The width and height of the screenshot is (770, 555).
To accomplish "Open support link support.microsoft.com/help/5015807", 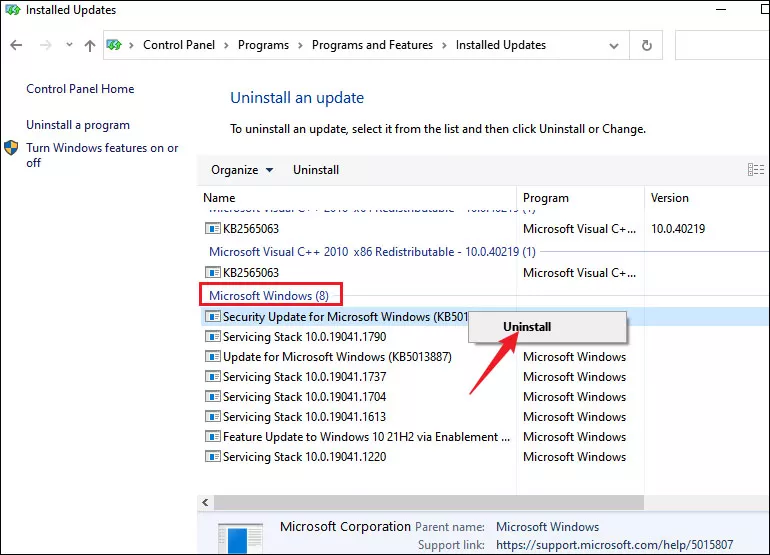I will coord(614,545).
